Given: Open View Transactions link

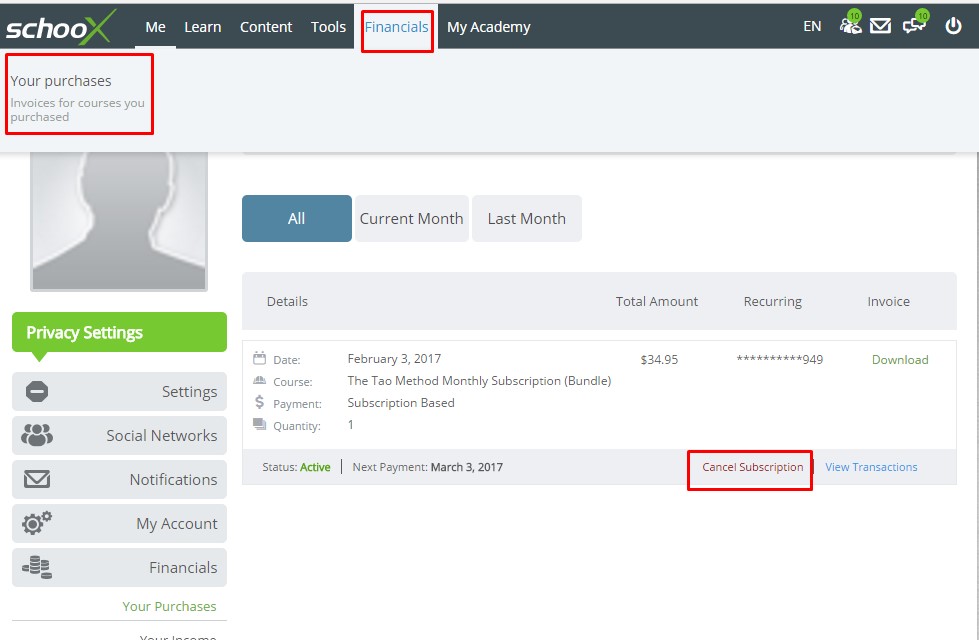Looking at the screenshot, I should click(871, 467).
